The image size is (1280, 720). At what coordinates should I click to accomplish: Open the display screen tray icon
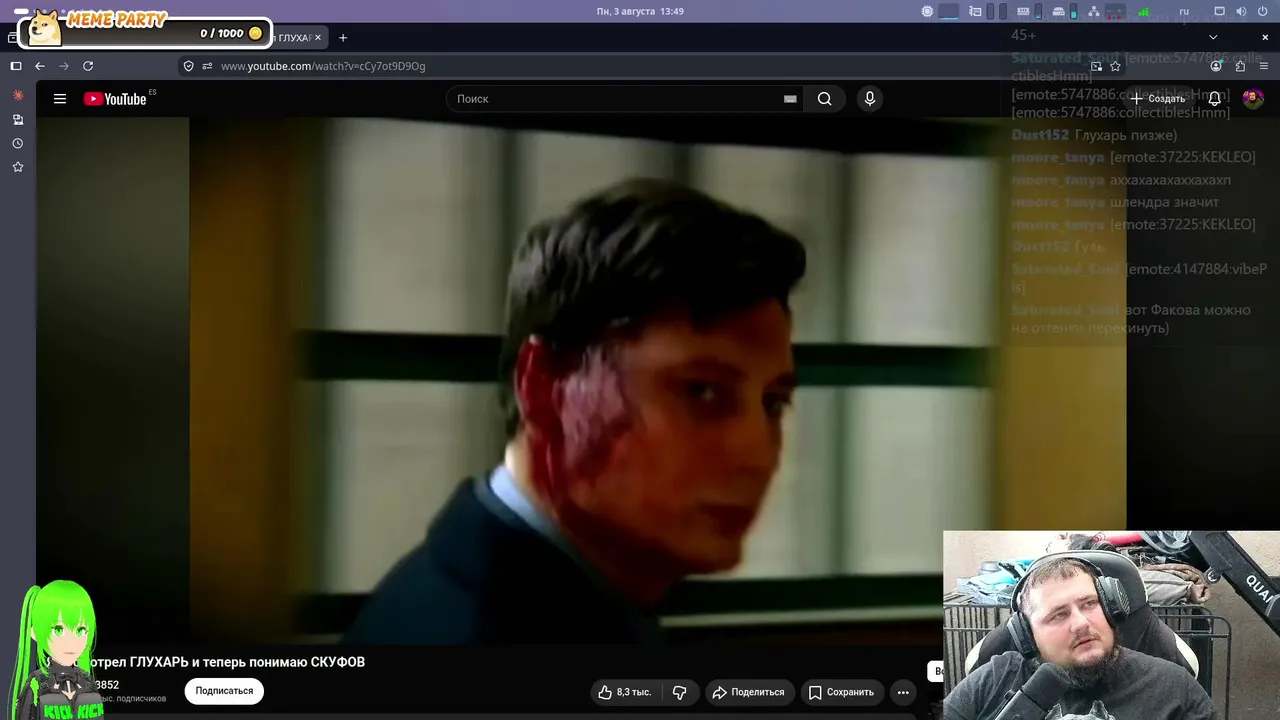[1219, 12]
